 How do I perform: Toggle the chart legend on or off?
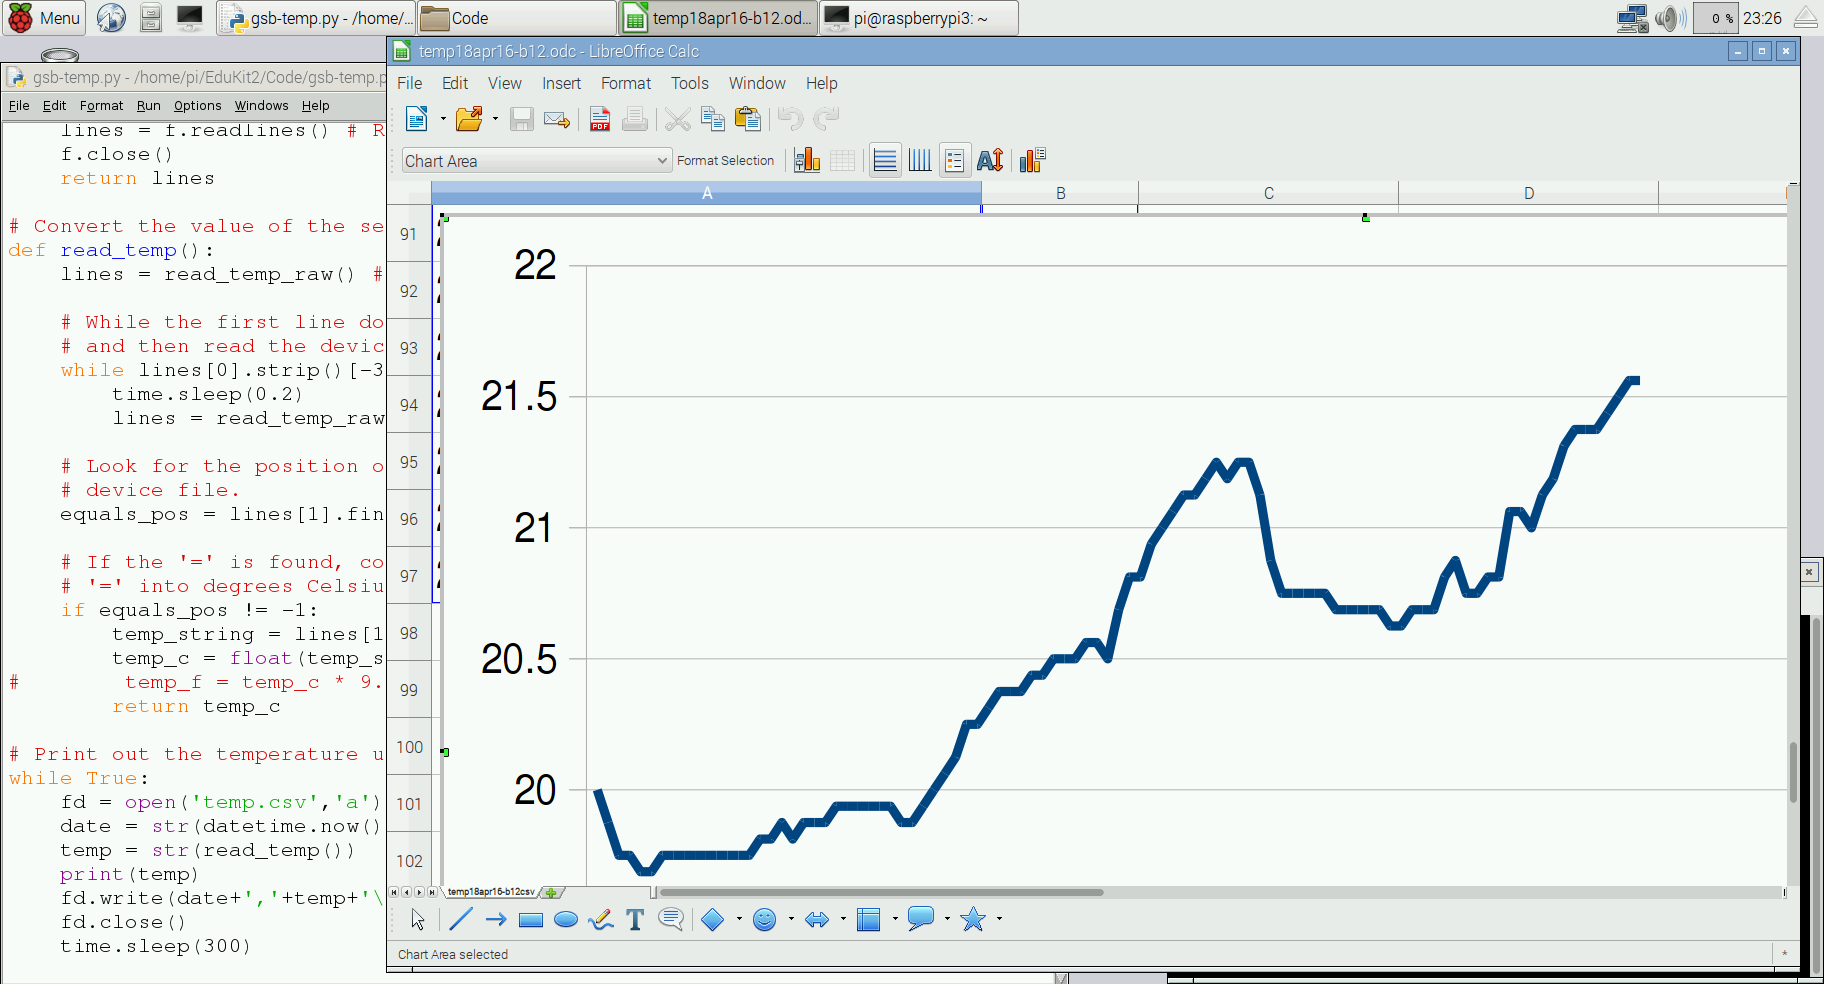tap(955, 161)
